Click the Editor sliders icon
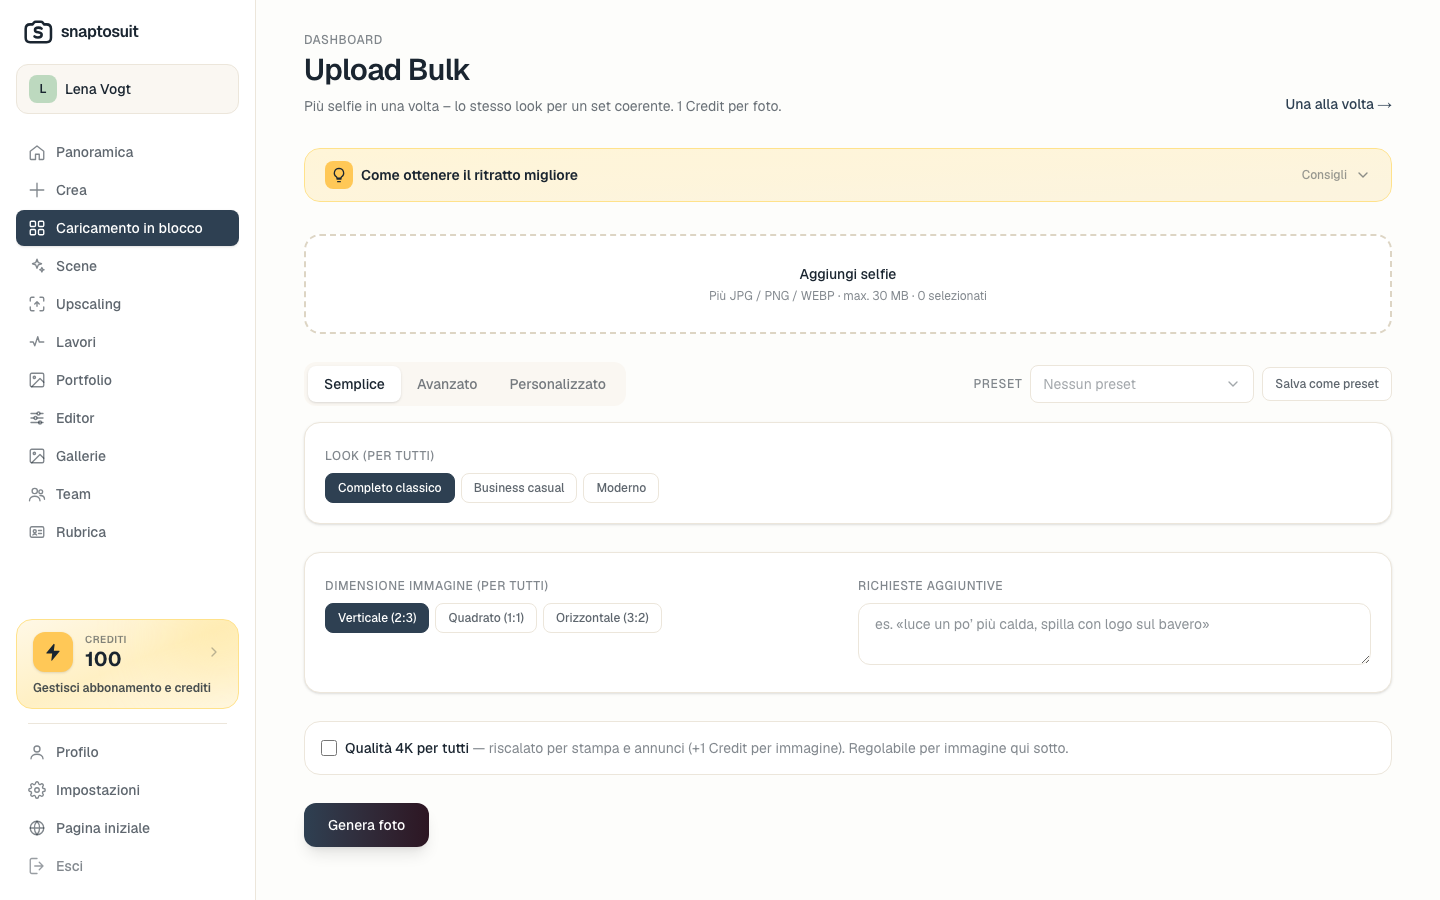This screenshot has height=900, width=1440. (37, 418)
